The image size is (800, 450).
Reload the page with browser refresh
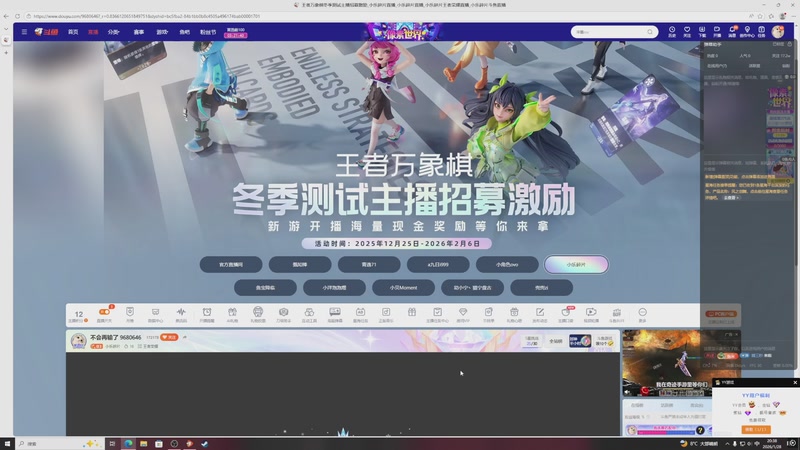click(x=17, y=16)
